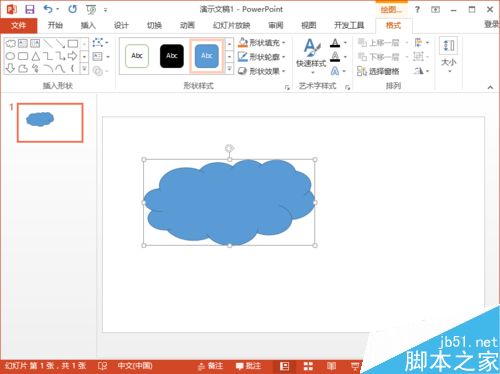Collapse the ribbon with the chevron
Image resolution: width=500 pixels, height=374 pixels.
490,87
